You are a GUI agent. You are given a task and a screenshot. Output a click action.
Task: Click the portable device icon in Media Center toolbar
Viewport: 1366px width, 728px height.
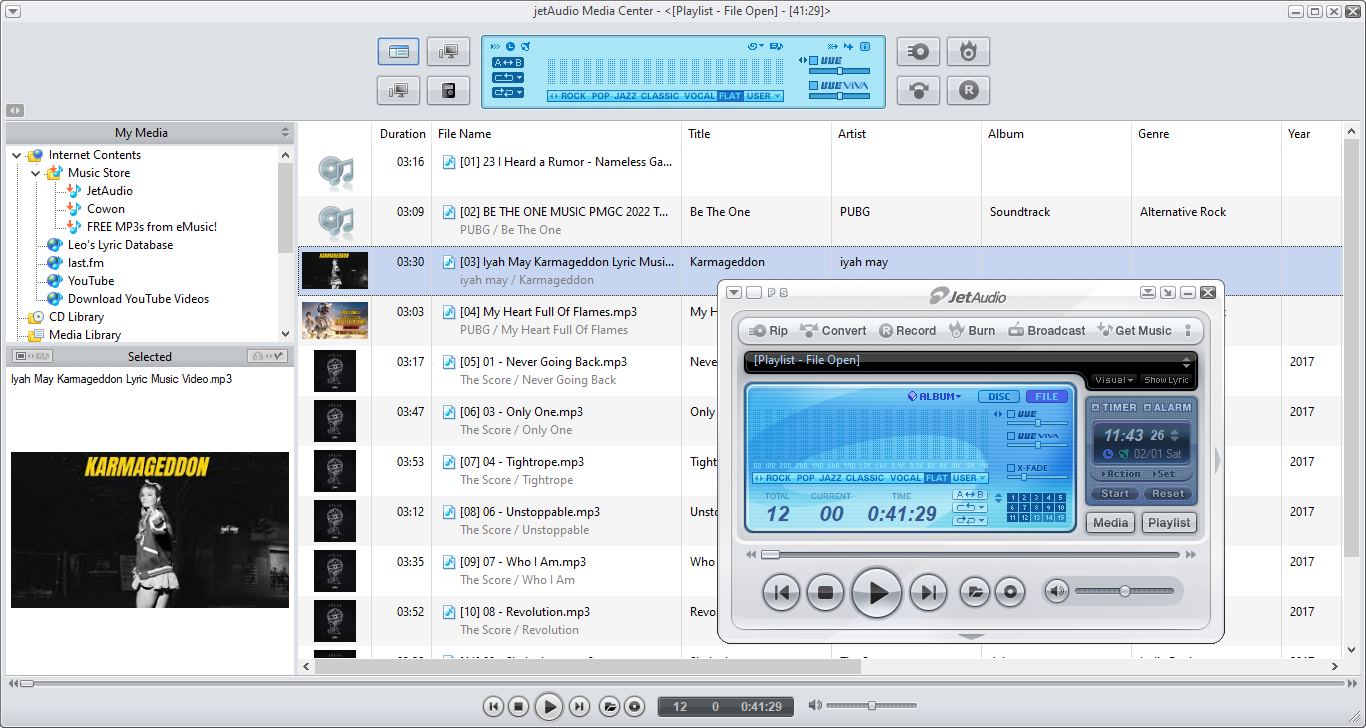tap(449, 90)
